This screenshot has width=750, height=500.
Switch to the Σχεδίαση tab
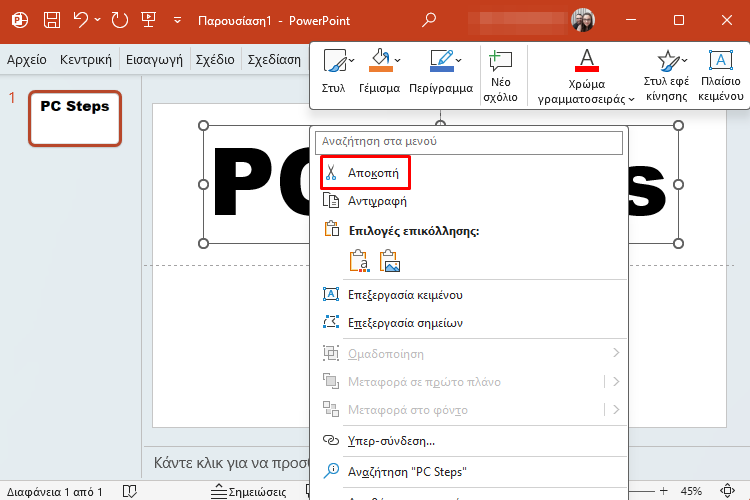[274, 59]
